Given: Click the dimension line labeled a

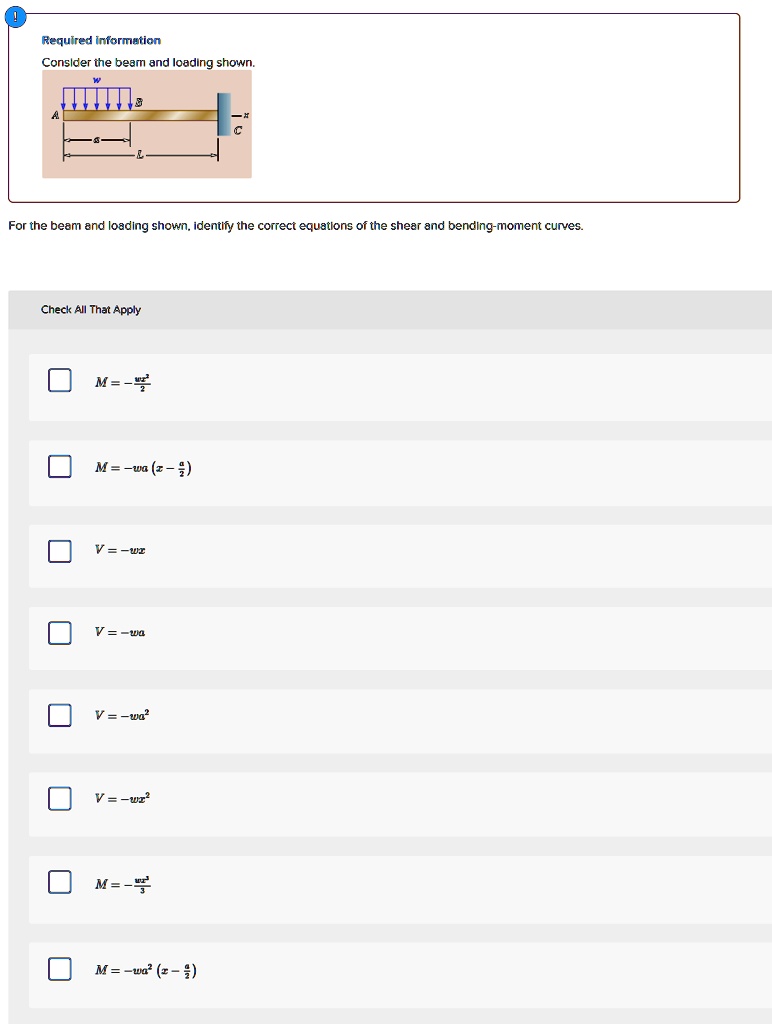Looking at the screenshot, I should click(96, 140).
